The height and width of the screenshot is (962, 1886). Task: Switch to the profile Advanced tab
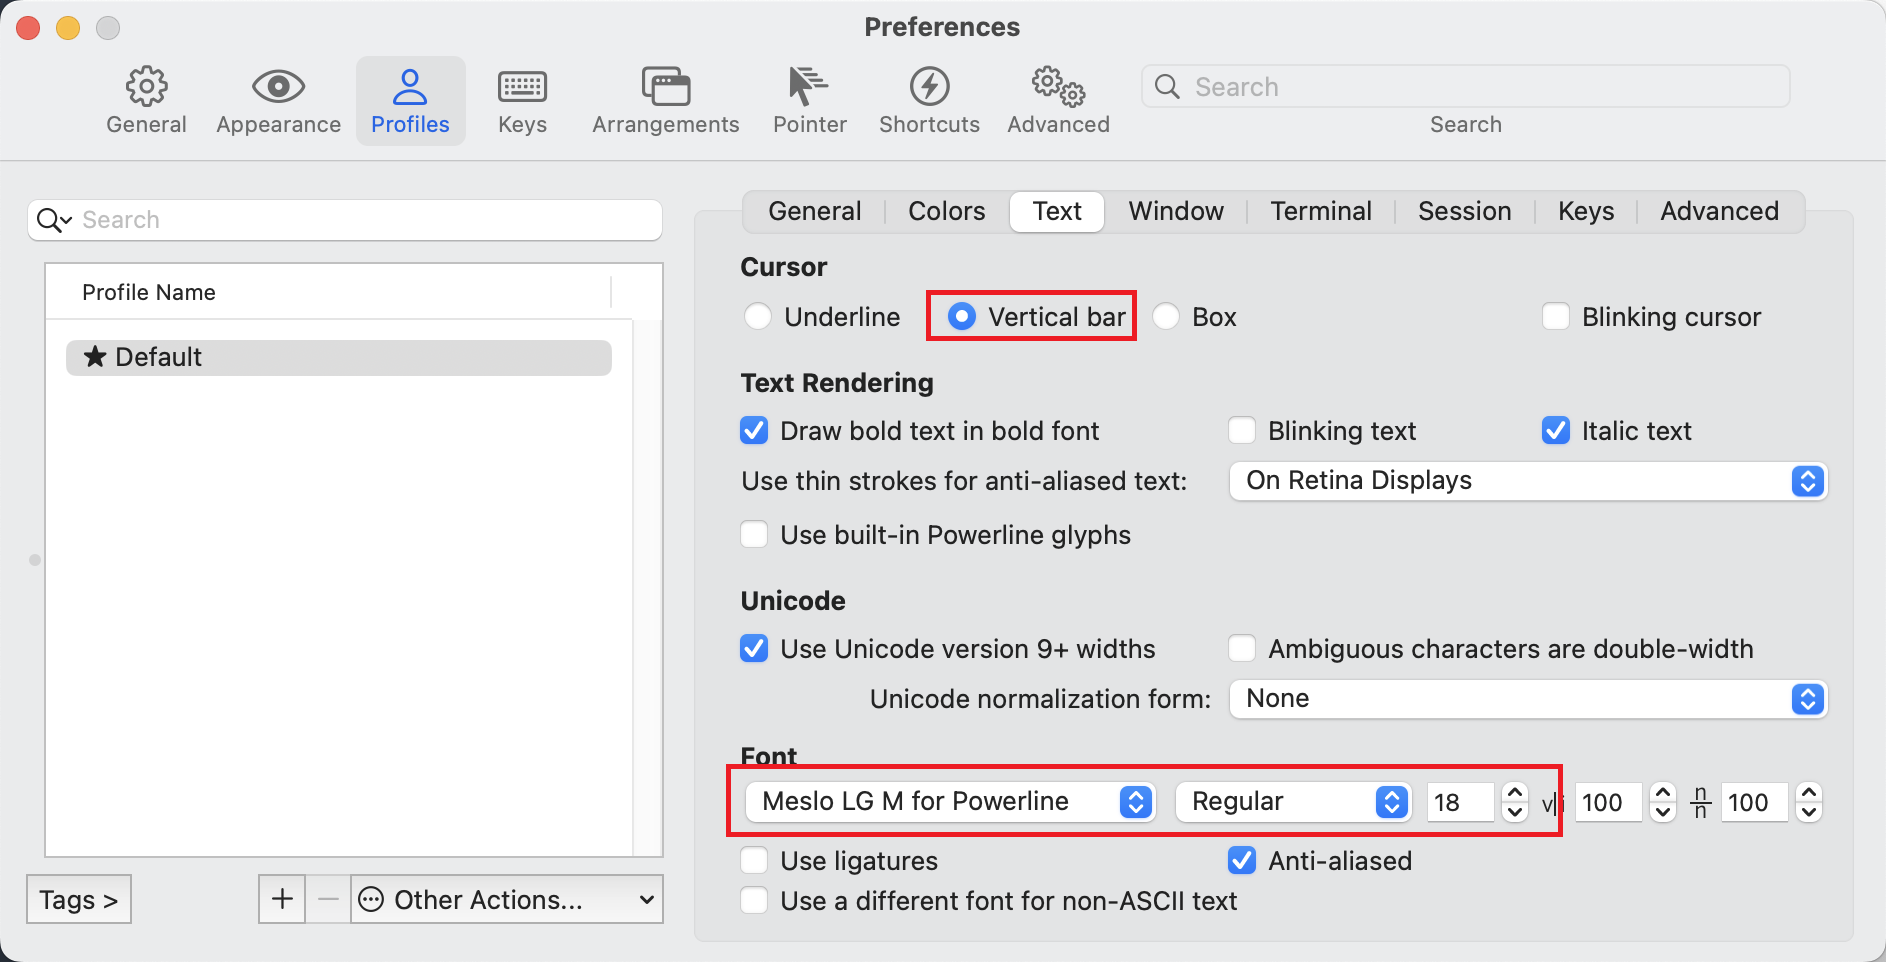(1720, 211)
